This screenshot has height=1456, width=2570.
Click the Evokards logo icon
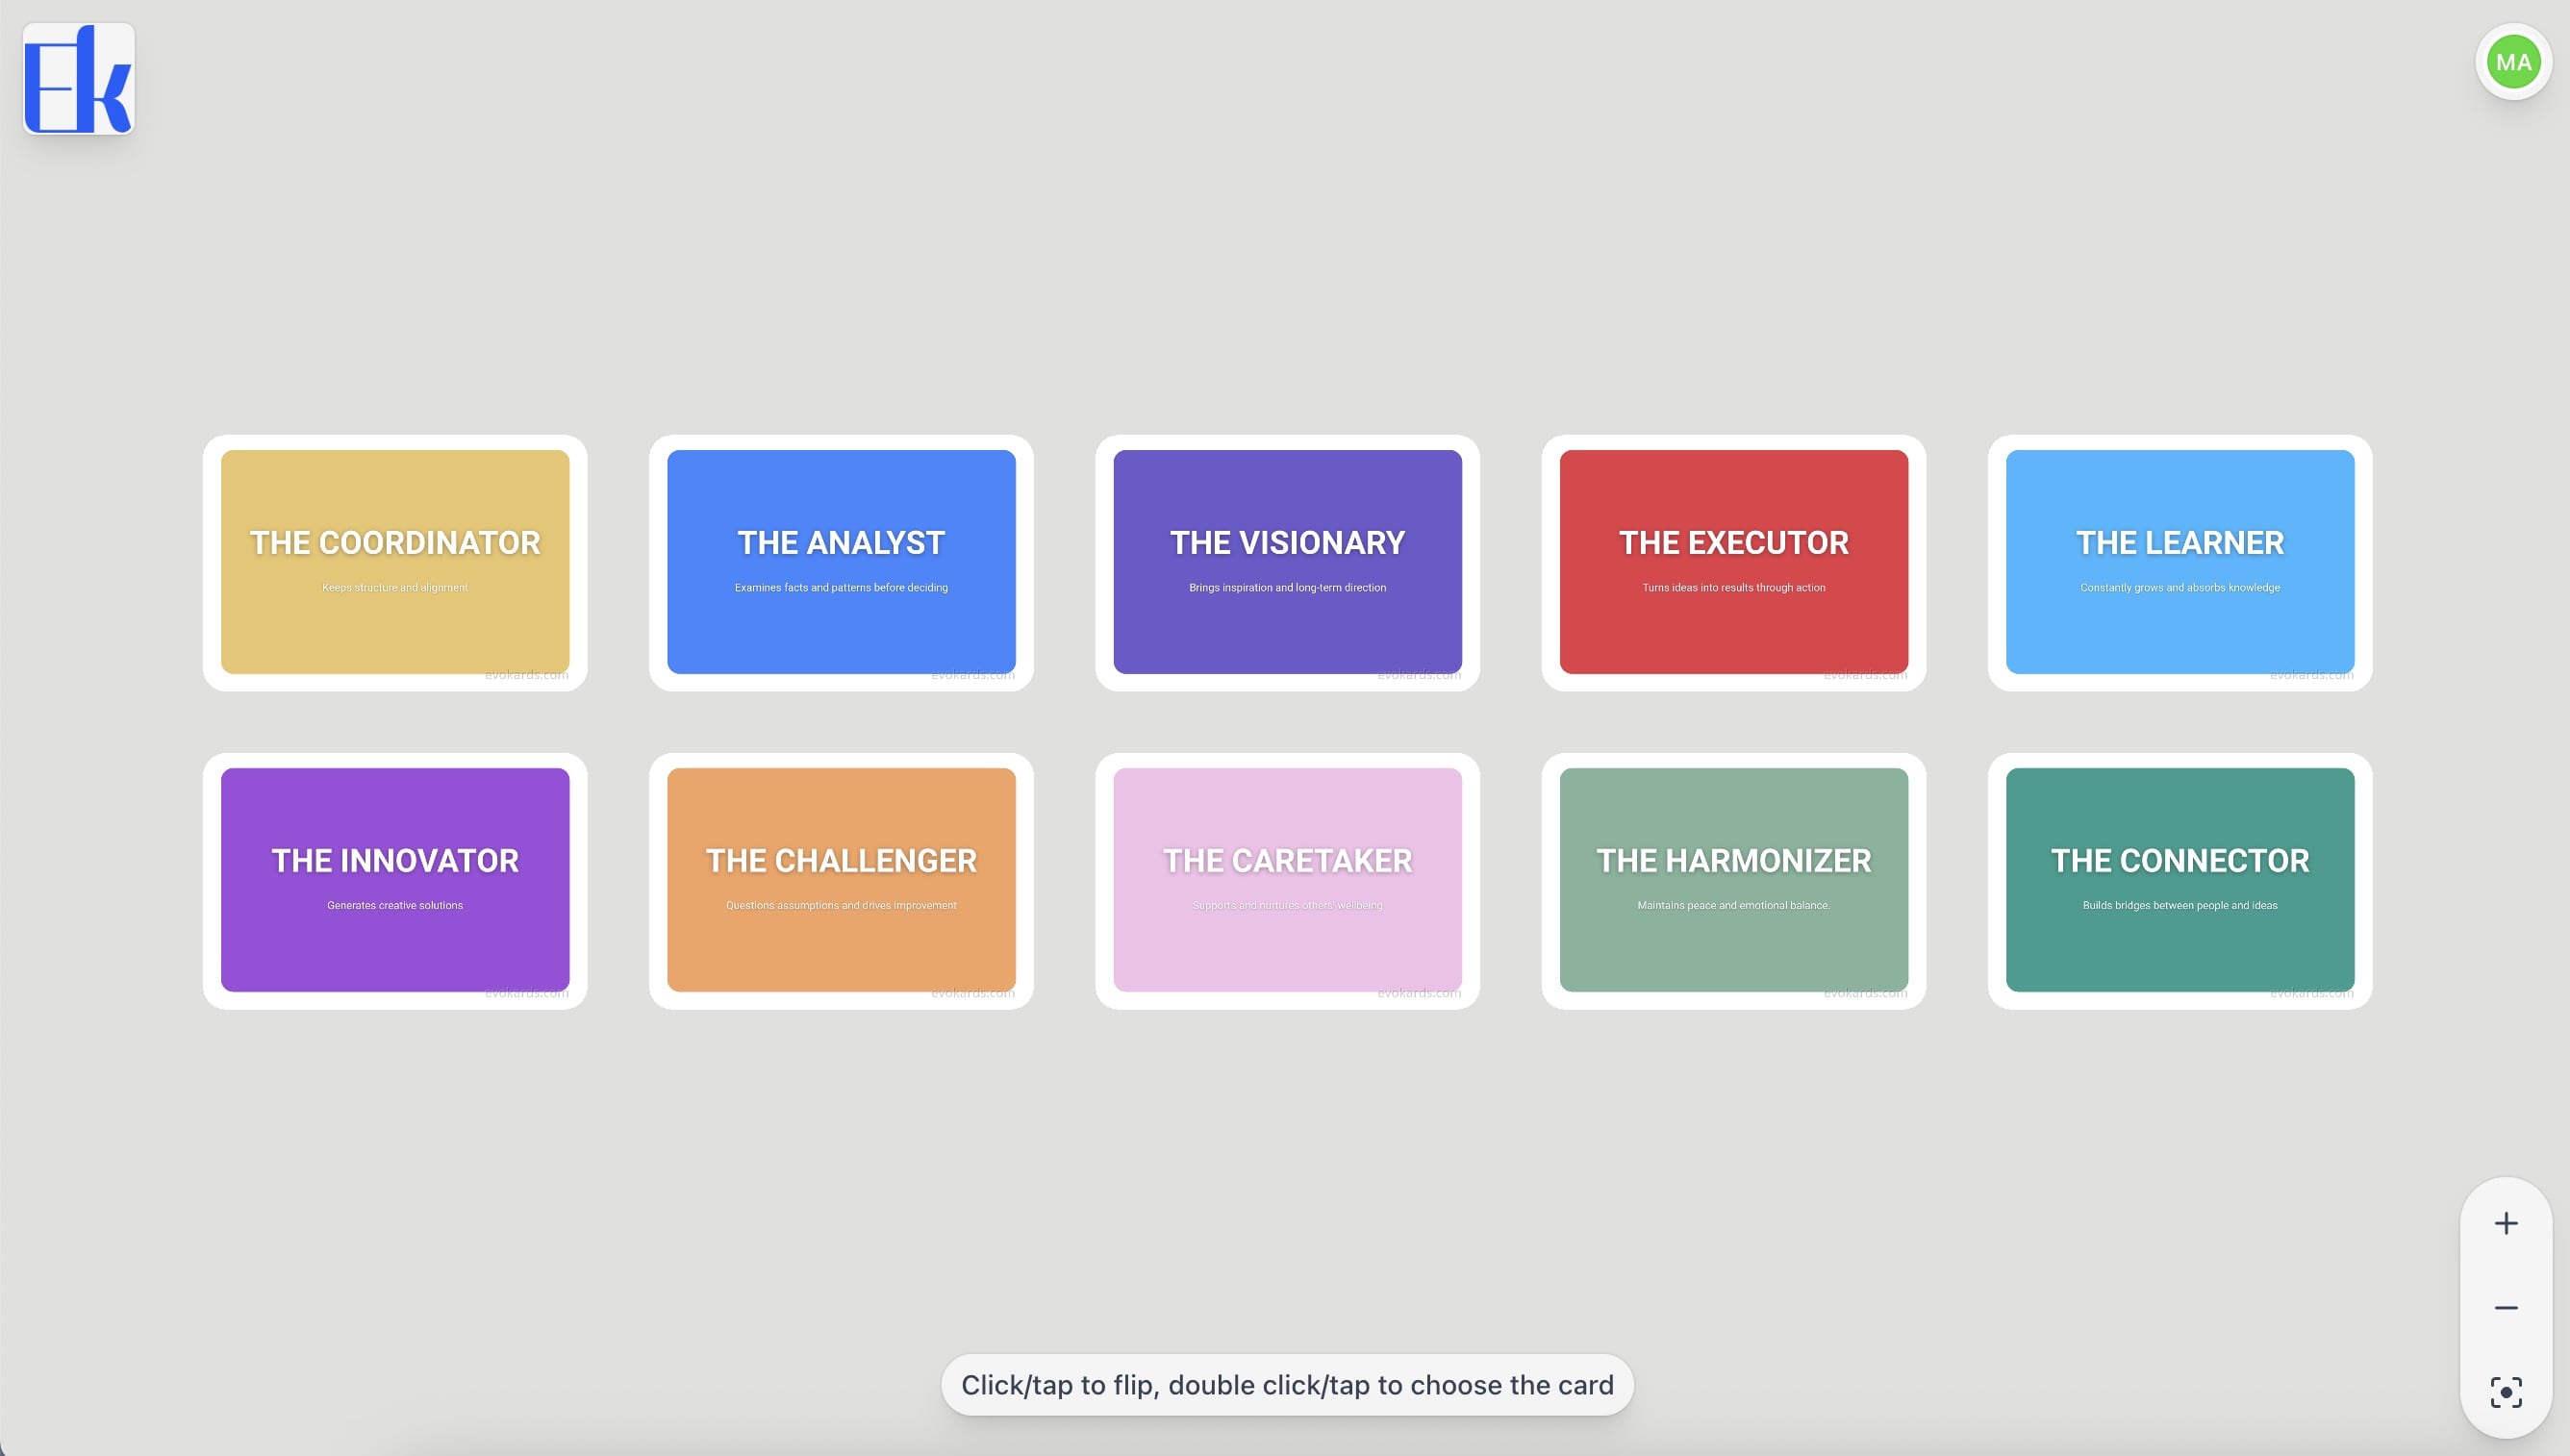point(78,79)
